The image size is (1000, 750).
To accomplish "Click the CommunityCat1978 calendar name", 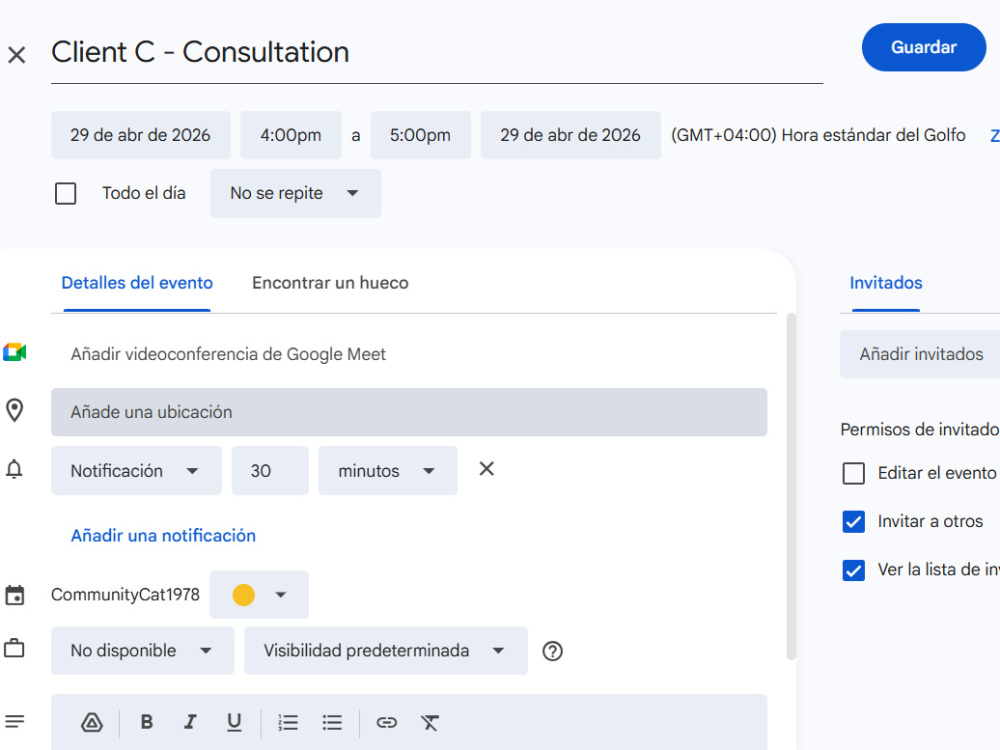I will [x=125, y=594].
